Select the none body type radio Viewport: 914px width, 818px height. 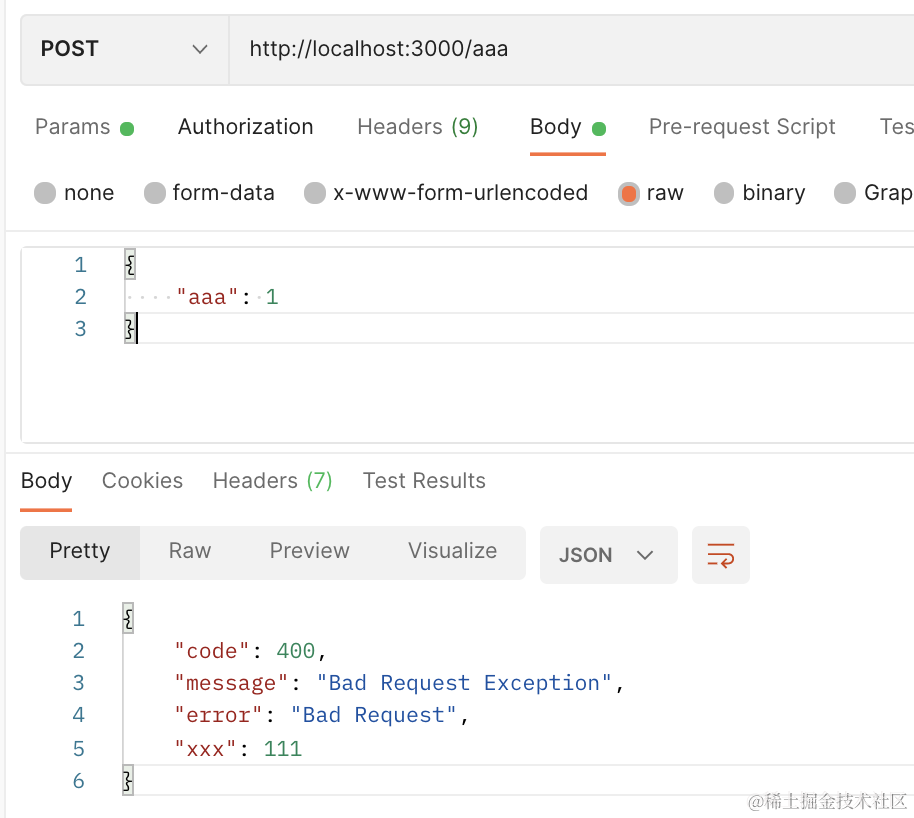45,193
